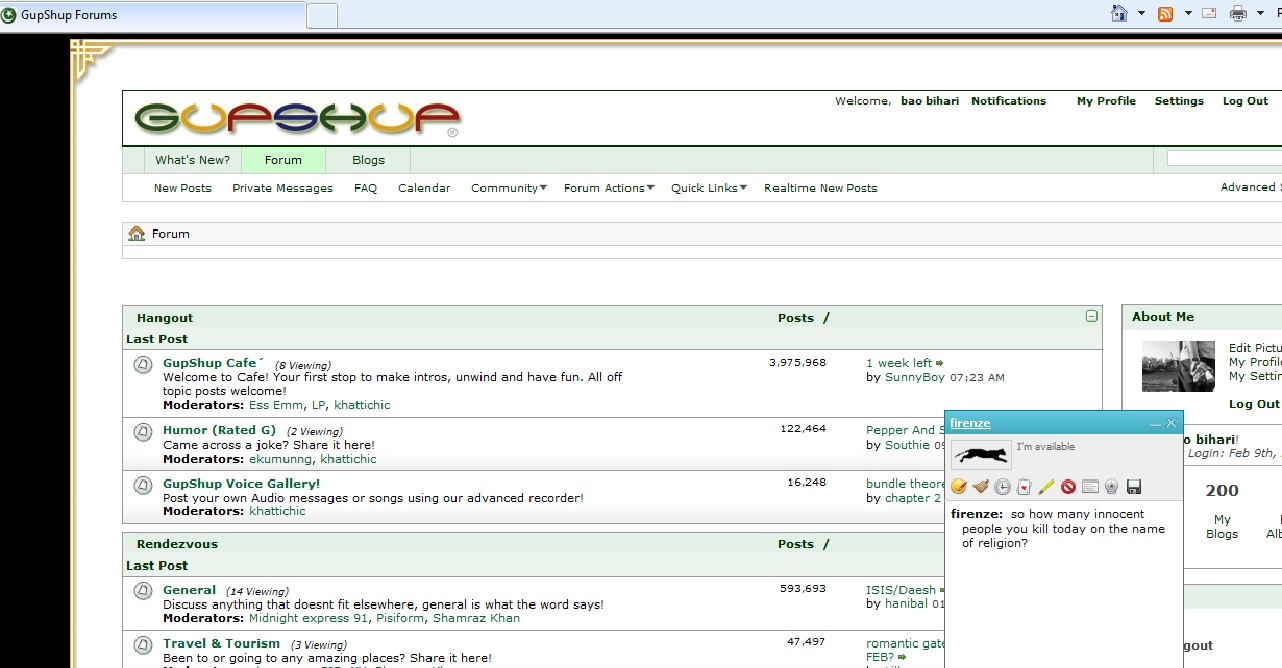Click the search input field

1223,158
